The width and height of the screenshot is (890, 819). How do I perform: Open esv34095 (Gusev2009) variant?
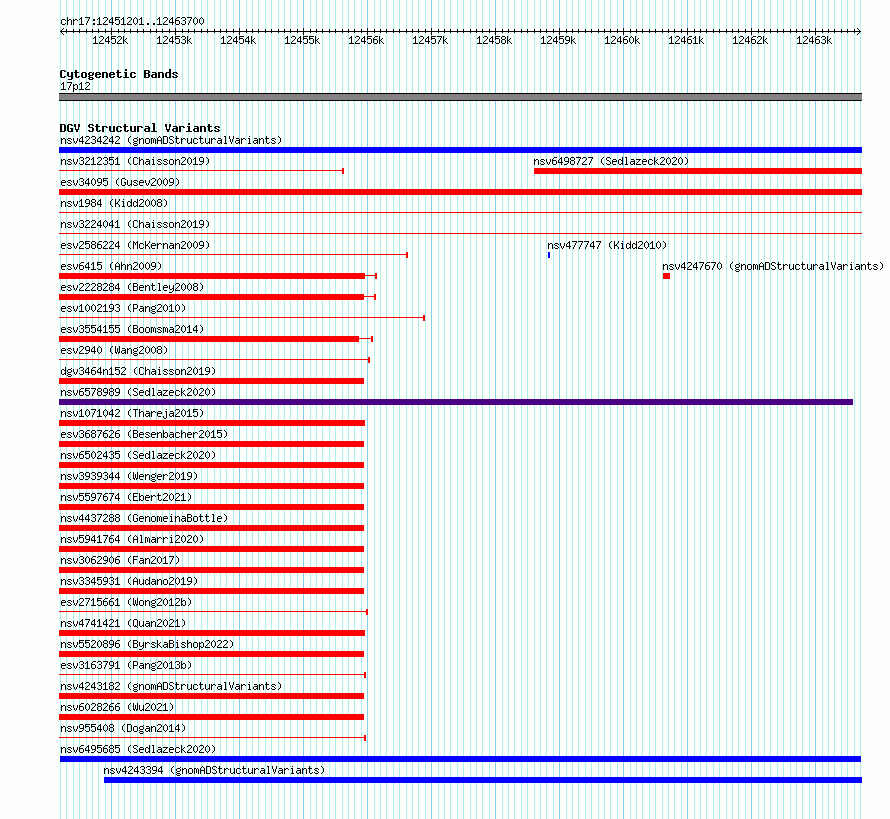tap(120, 182)
